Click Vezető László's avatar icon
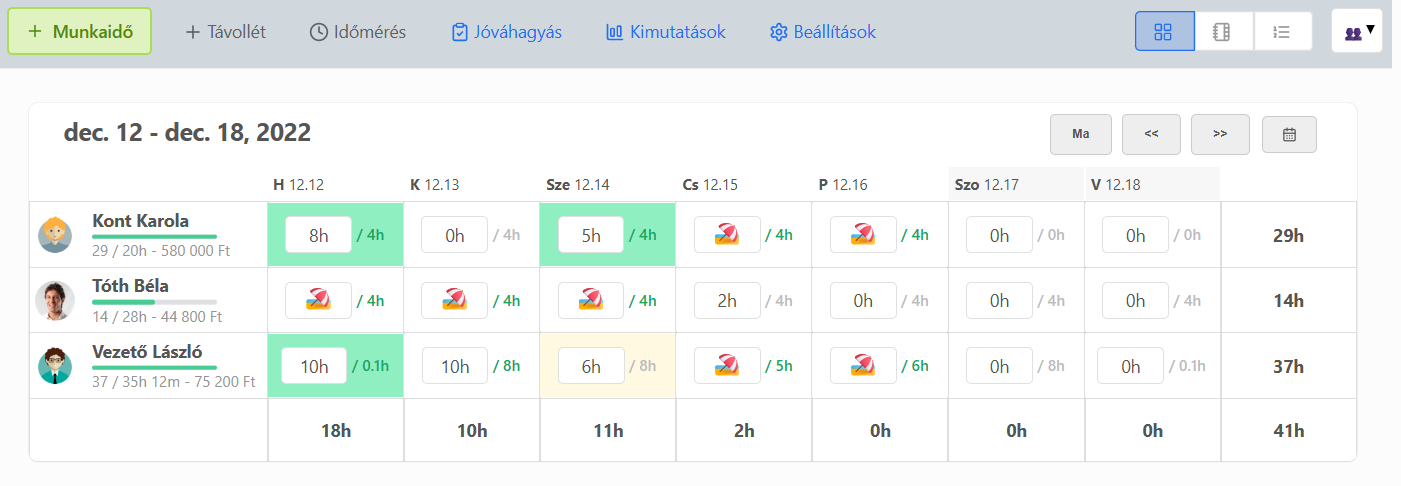The height and width of the screenshot is (486, 1401). tap(55, 366)
